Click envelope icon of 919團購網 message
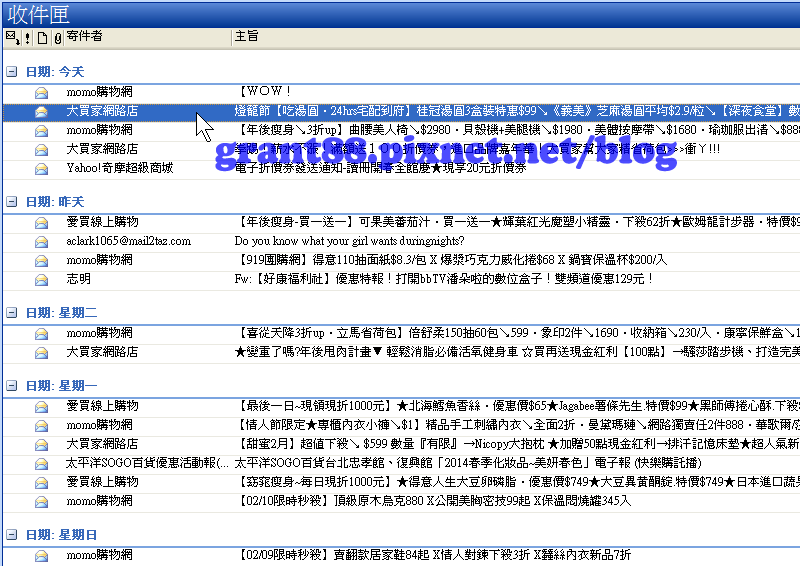Screen dimensions: 800x566 [x=41, y=261]
